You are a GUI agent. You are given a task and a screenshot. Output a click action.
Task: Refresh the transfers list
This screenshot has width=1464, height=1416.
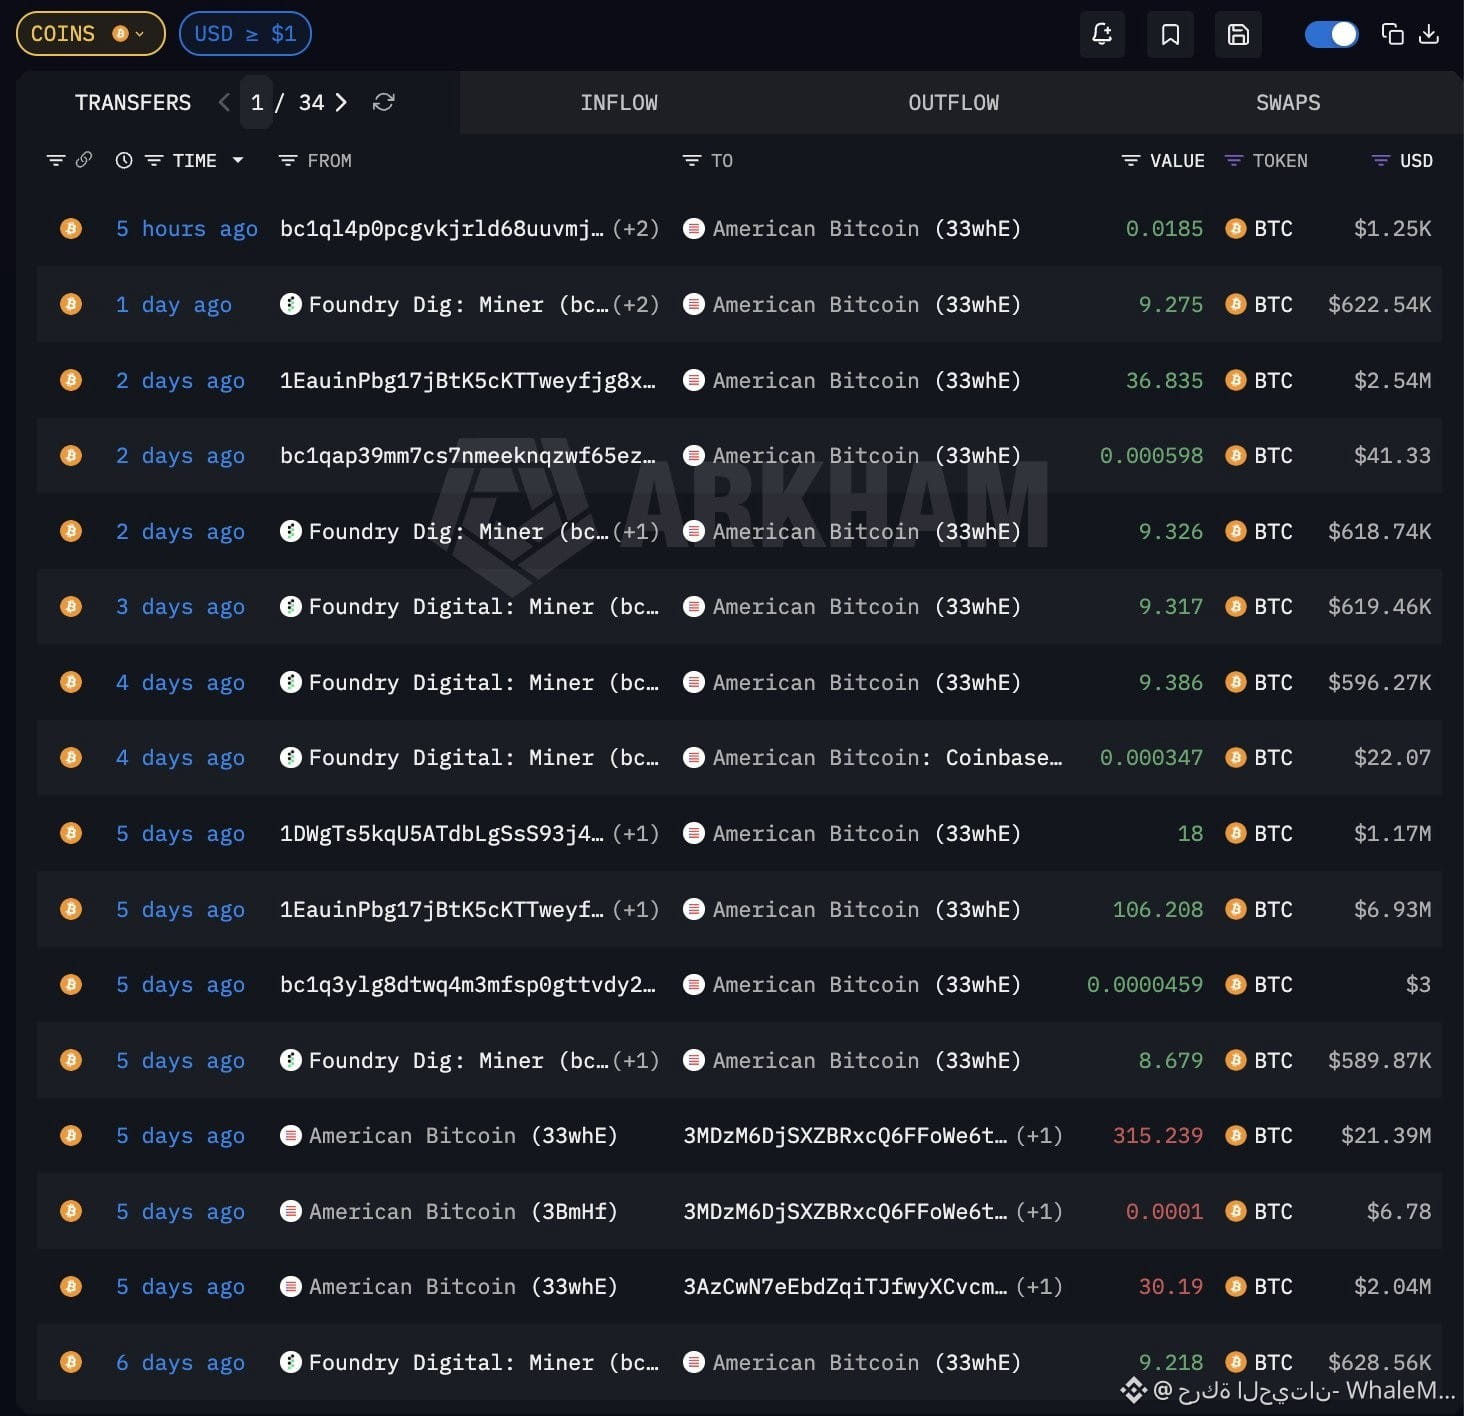[x=383, y=102]
